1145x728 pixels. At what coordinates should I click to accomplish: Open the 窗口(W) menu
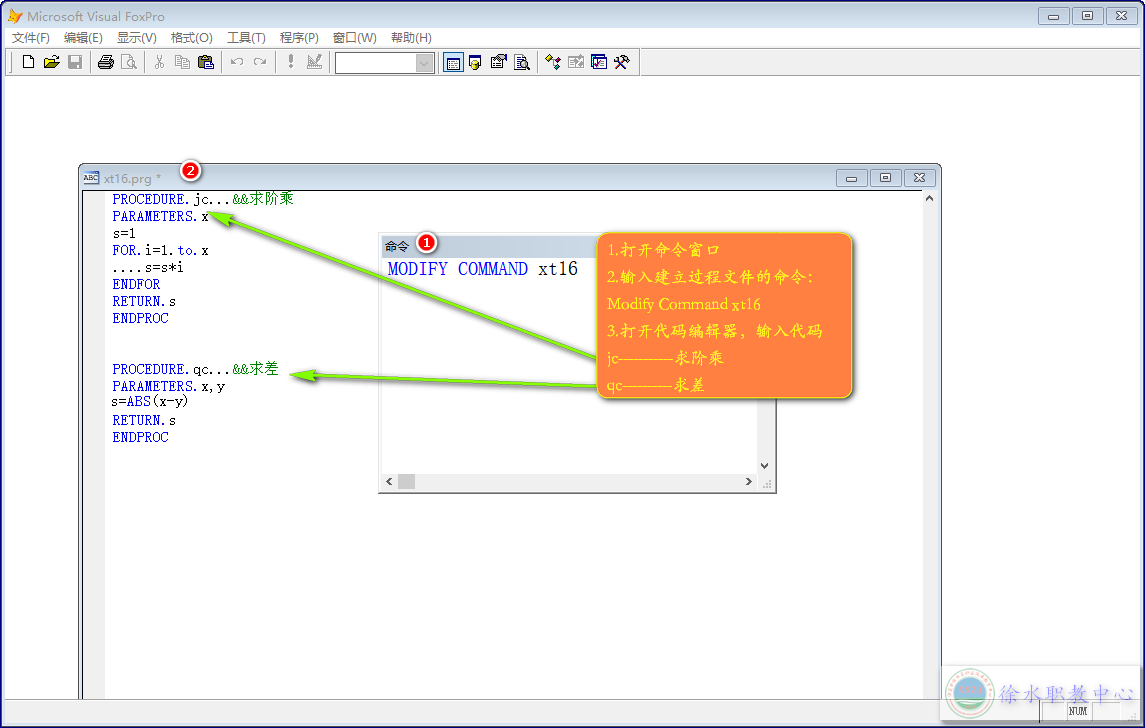[x=355, y=38]
